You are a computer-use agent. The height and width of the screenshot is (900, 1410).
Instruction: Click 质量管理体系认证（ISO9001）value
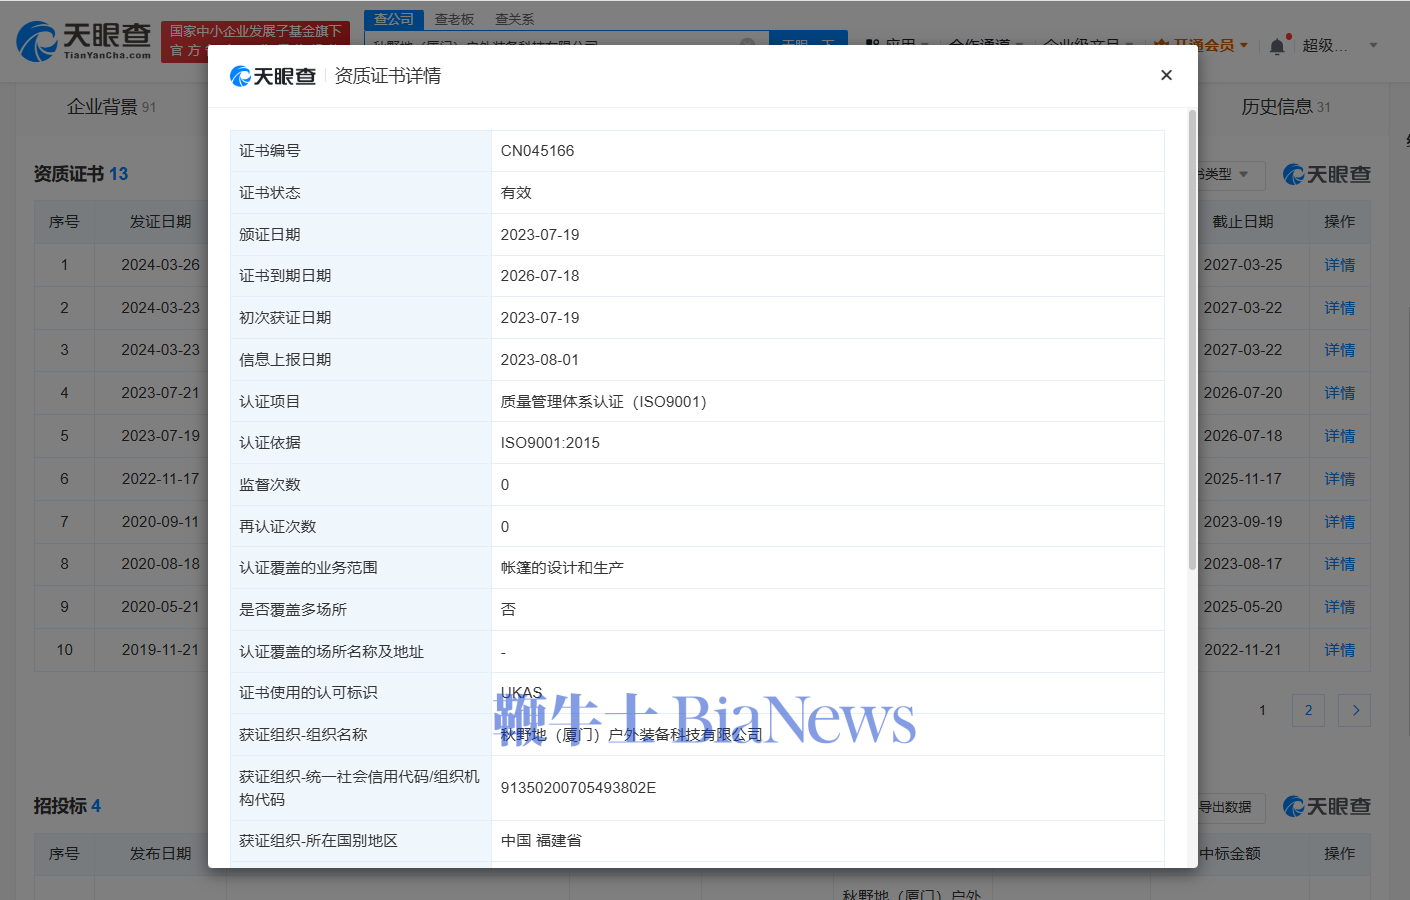click(603, 402)
